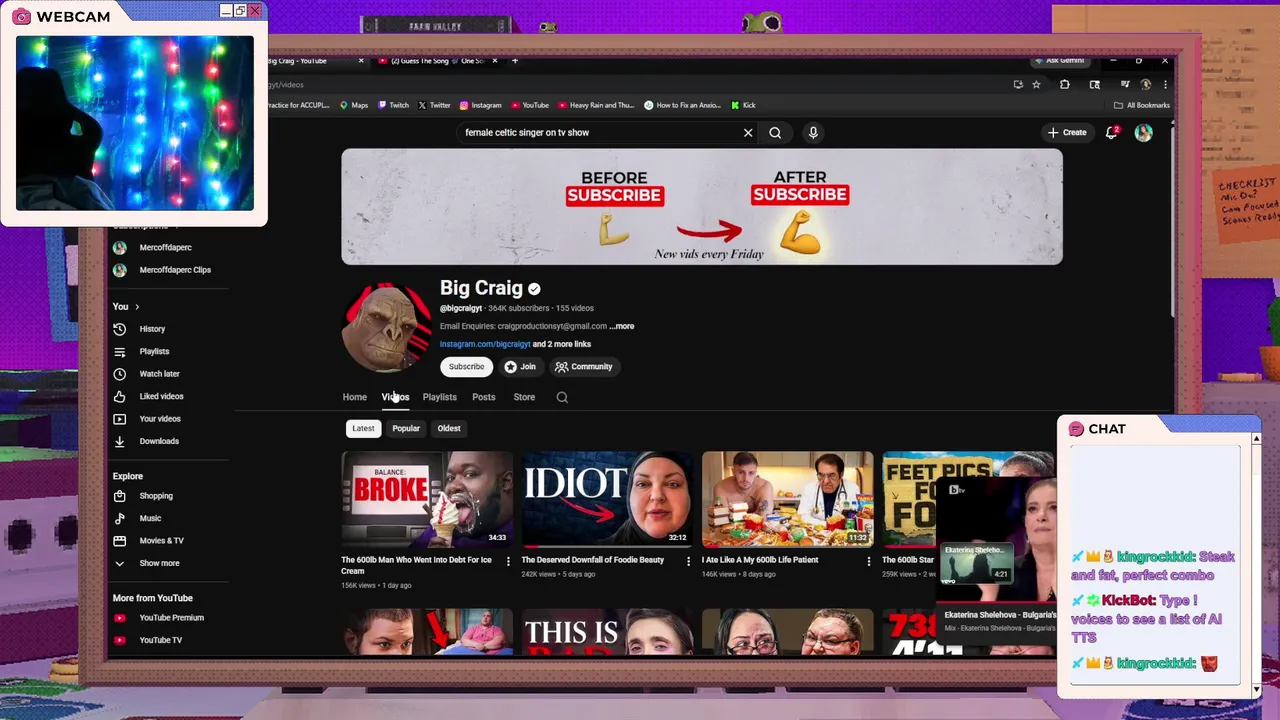Screen dimensions: 1280x720
Task: Open instagram.com/bigcraigyt link
Action: pyautogui.click(x=485, y=344)
